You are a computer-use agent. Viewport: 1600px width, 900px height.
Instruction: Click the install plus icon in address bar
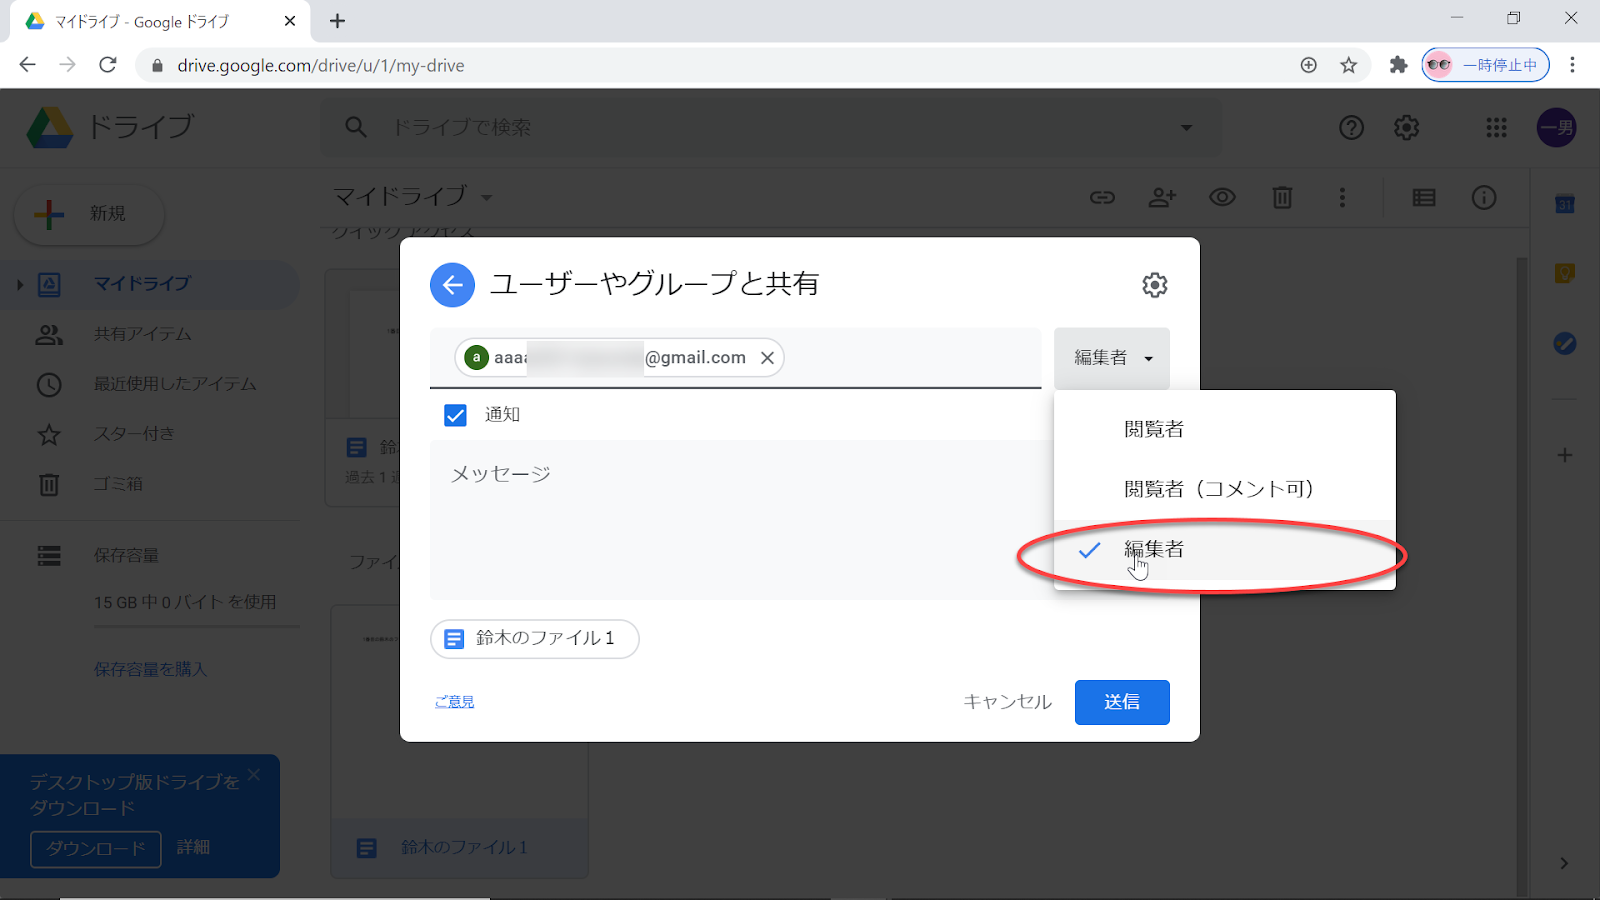pyautogui.click(x=1308, y=65)
